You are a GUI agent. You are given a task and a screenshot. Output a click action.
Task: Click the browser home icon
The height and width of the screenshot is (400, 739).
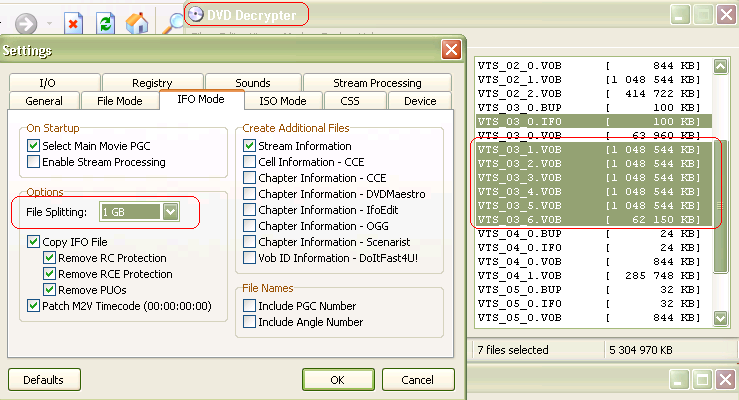[137, 23]
